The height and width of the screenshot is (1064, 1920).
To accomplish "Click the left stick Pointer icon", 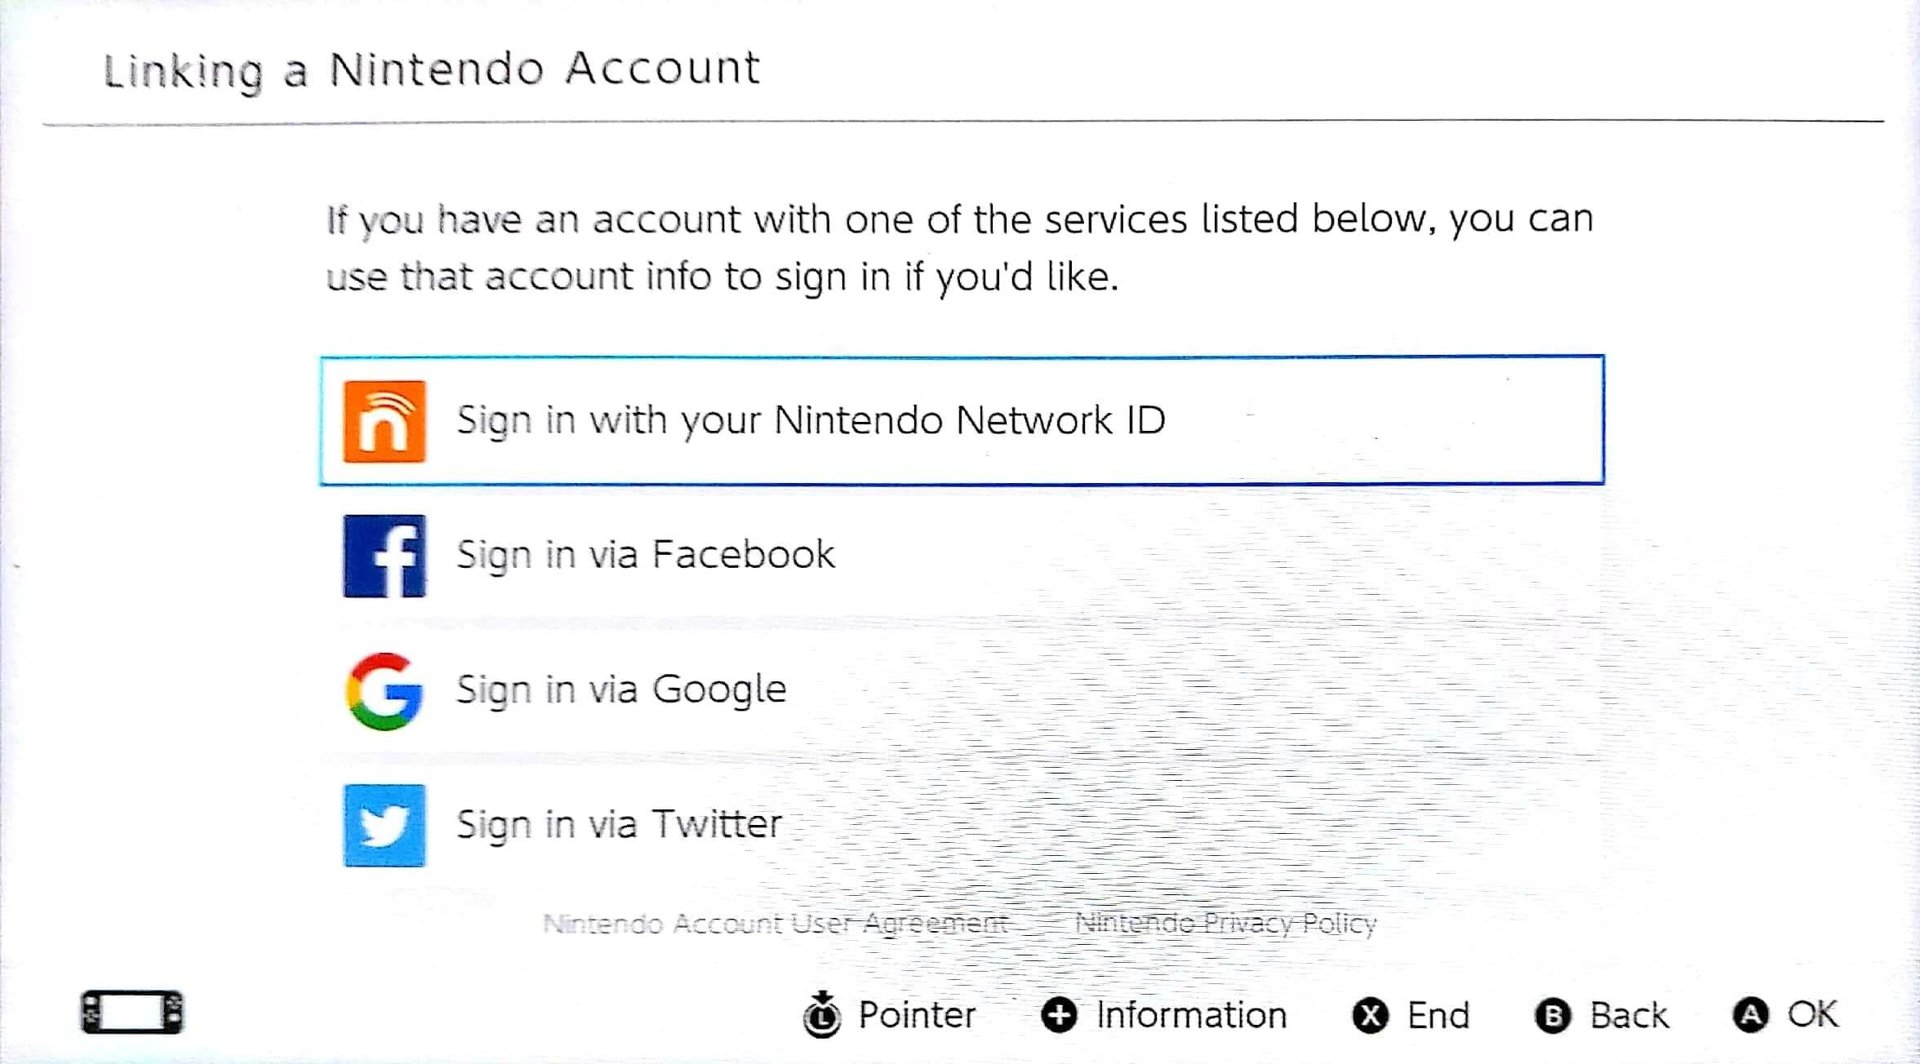I will click(x=822, y=1016).
